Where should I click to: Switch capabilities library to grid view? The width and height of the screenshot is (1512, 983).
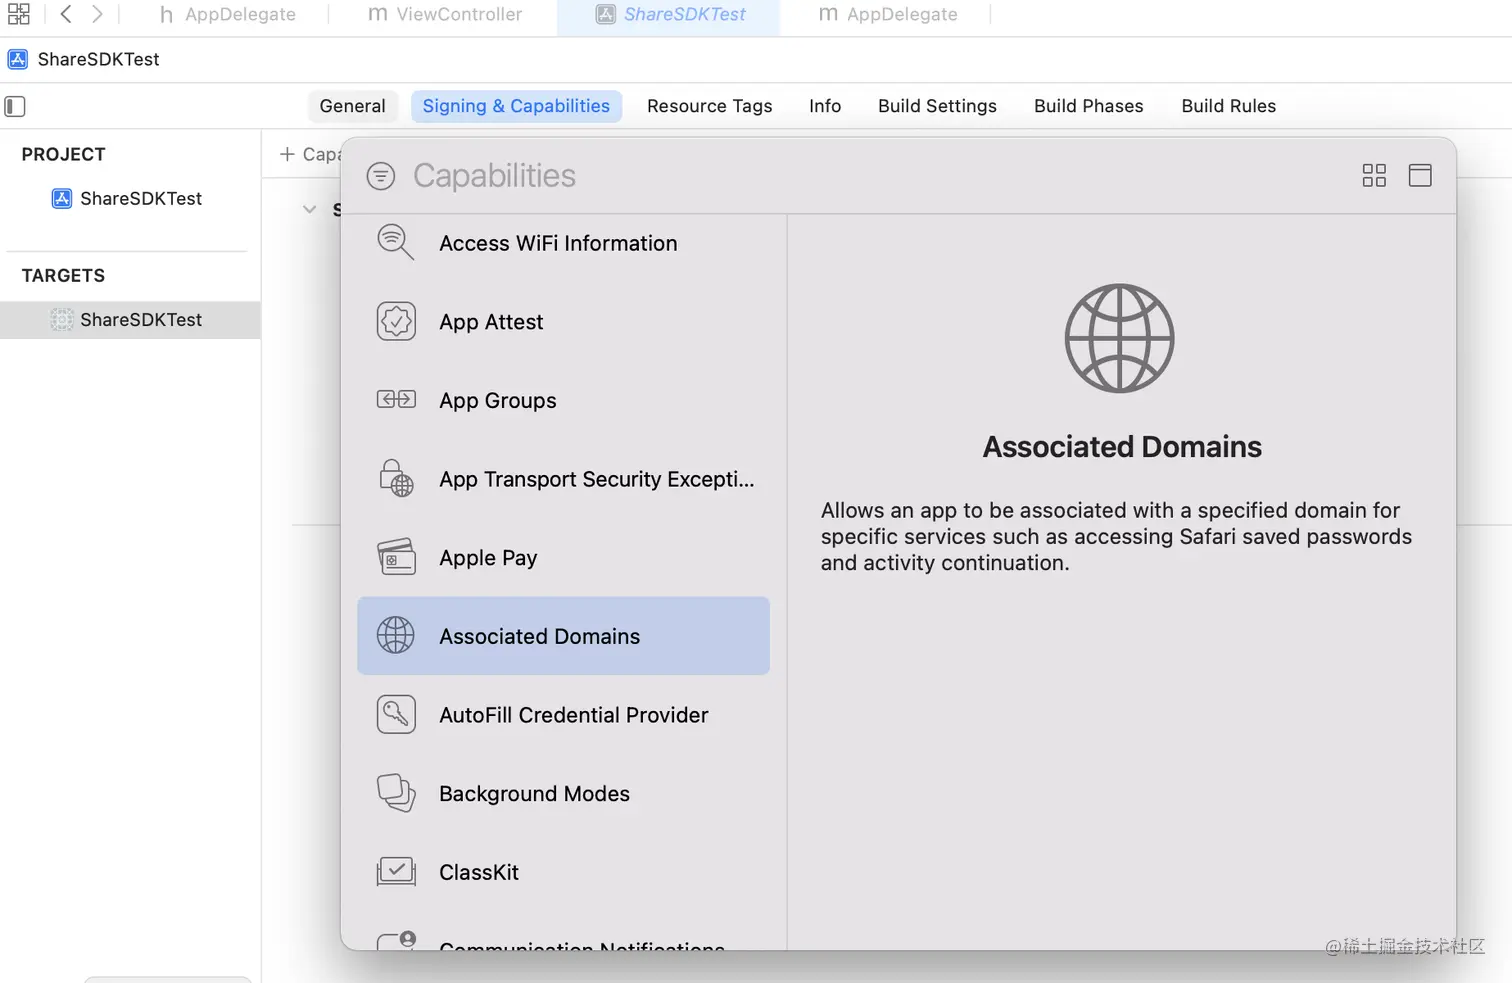(1374, 176)
